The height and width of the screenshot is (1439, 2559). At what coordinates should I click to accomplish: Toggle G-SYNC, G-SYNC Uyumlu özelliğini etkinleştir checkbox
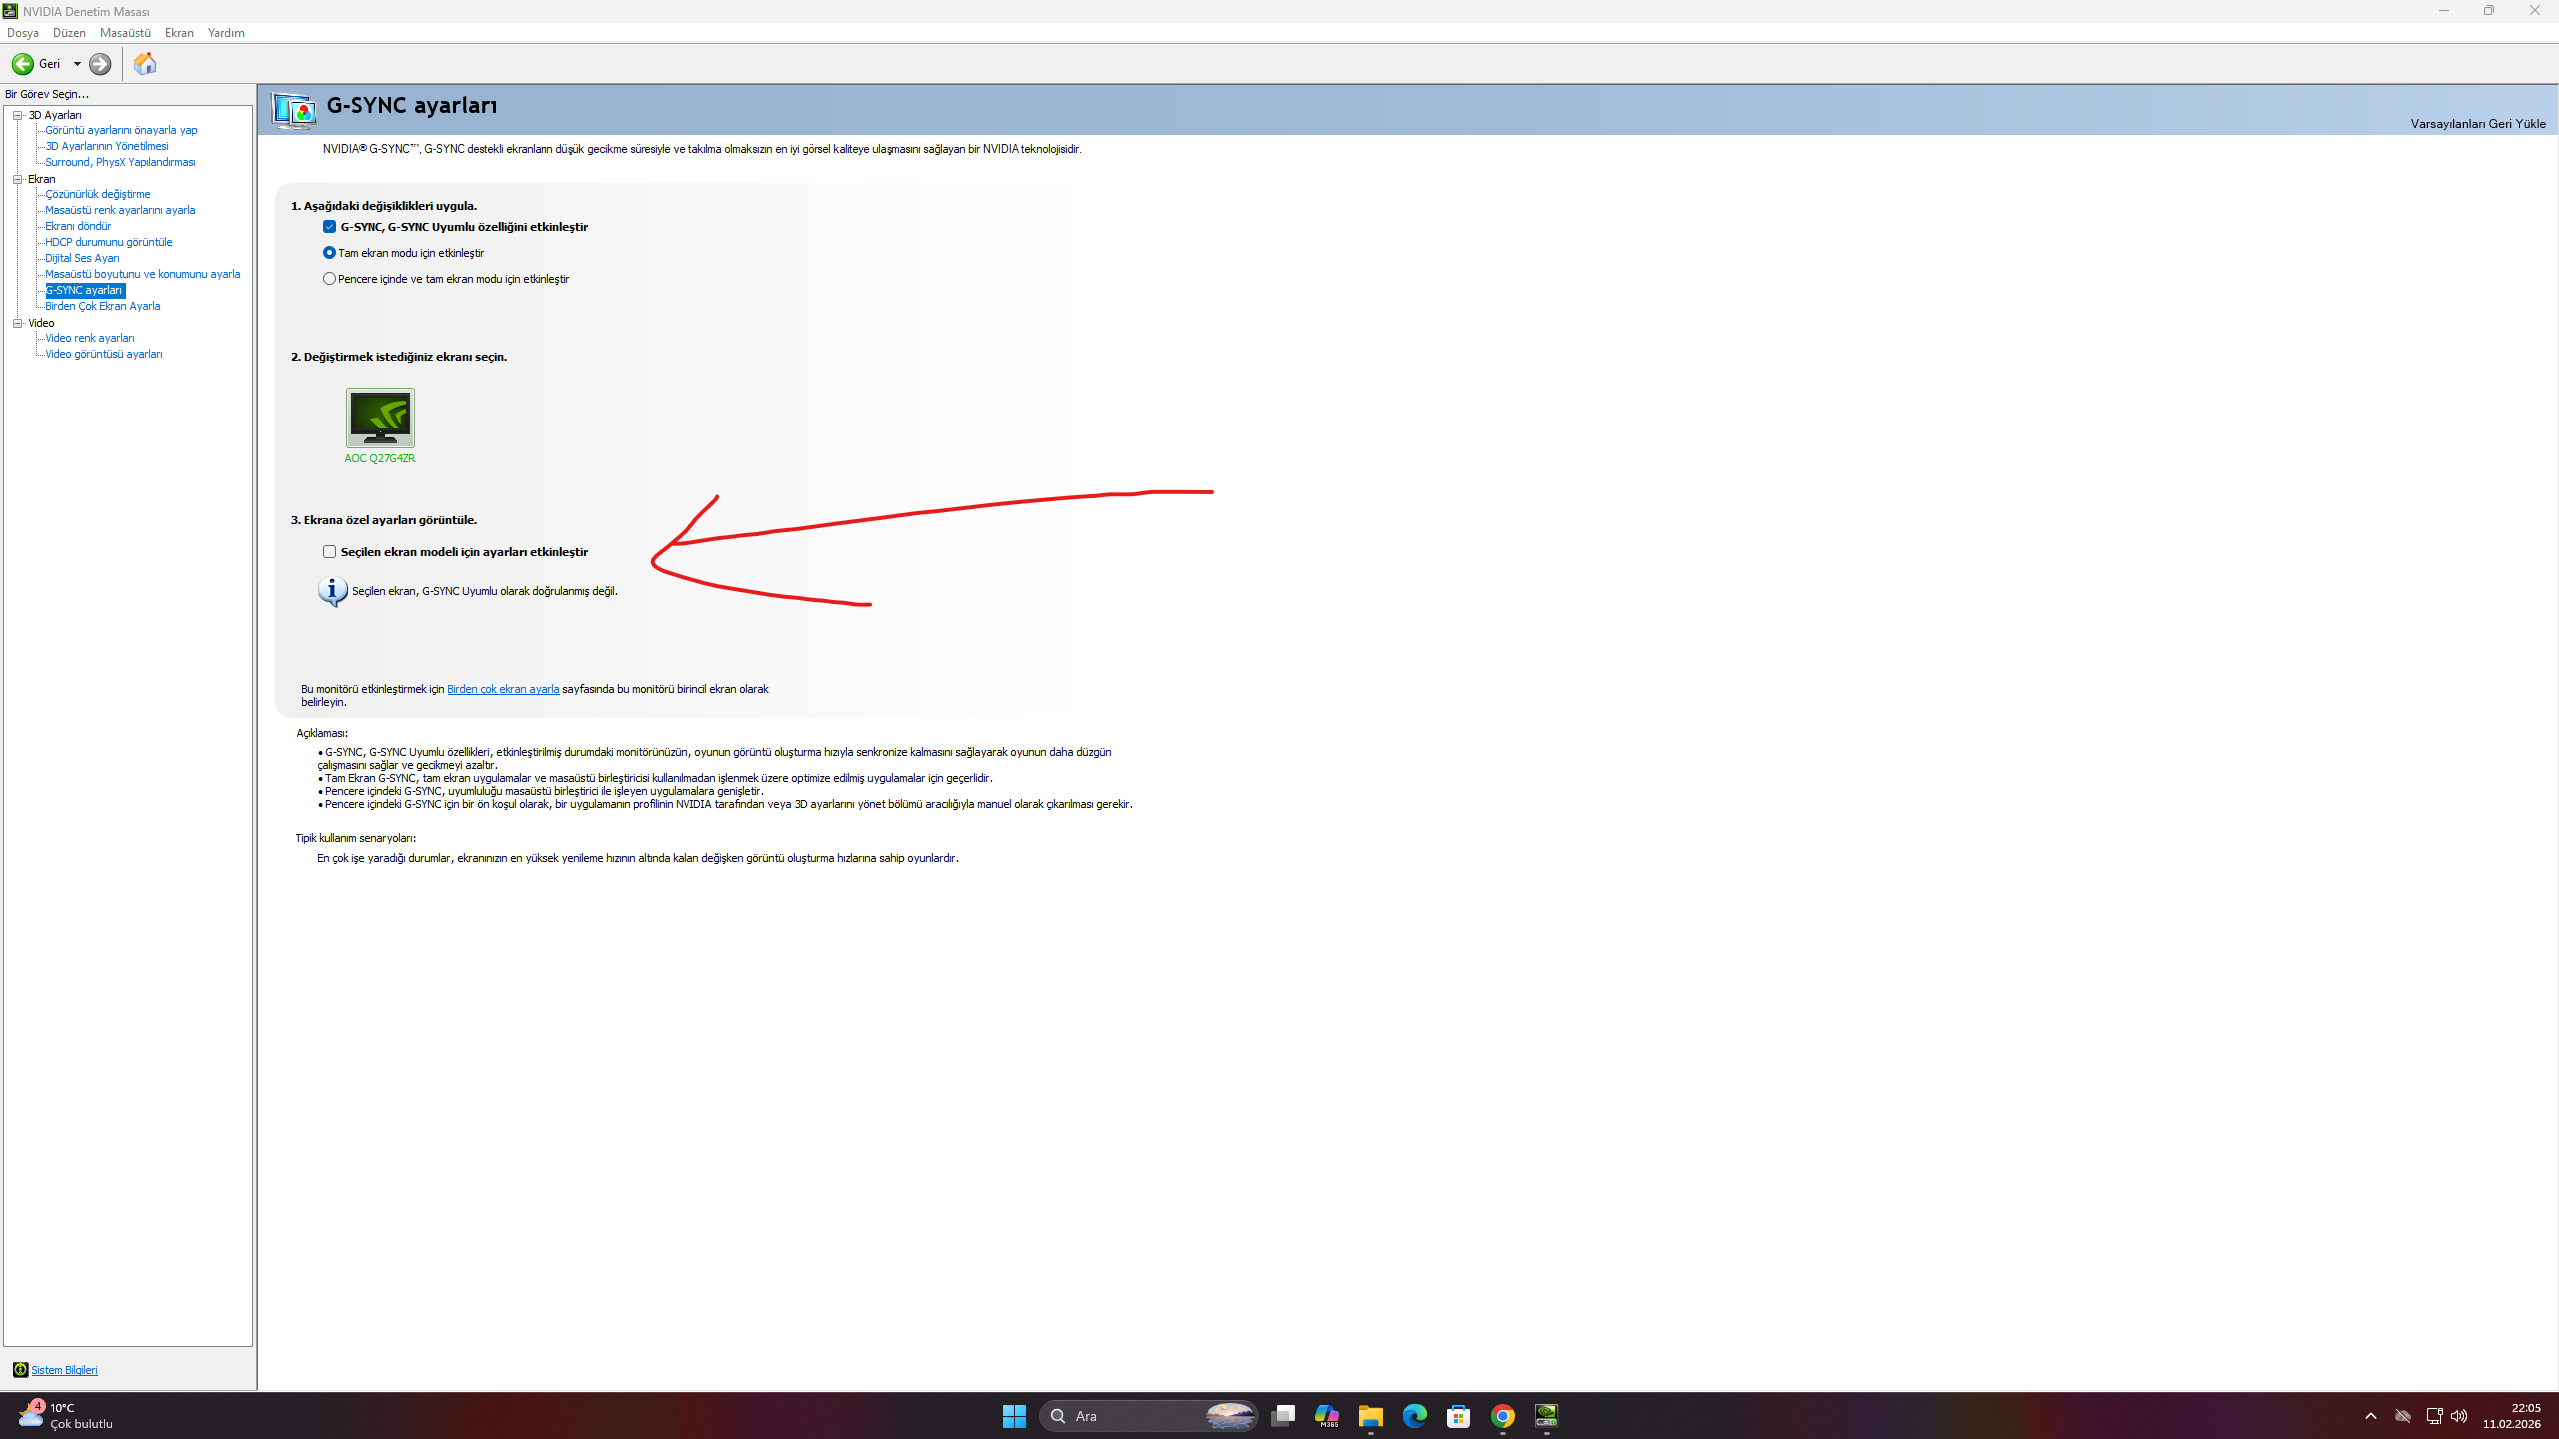click(x=329, y=227)
